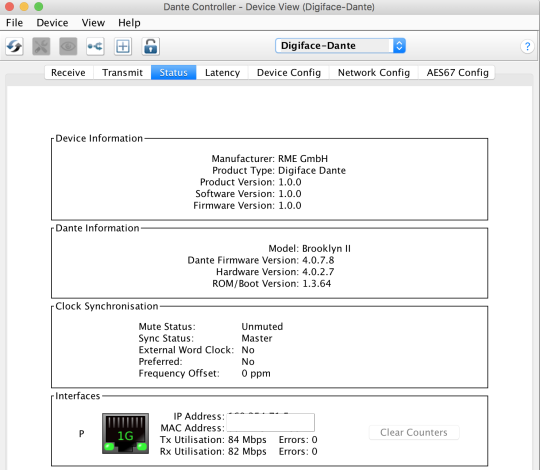Click Hardware Version value 4.0.2.7
The image size is (540, 470).
coord(318,272)
